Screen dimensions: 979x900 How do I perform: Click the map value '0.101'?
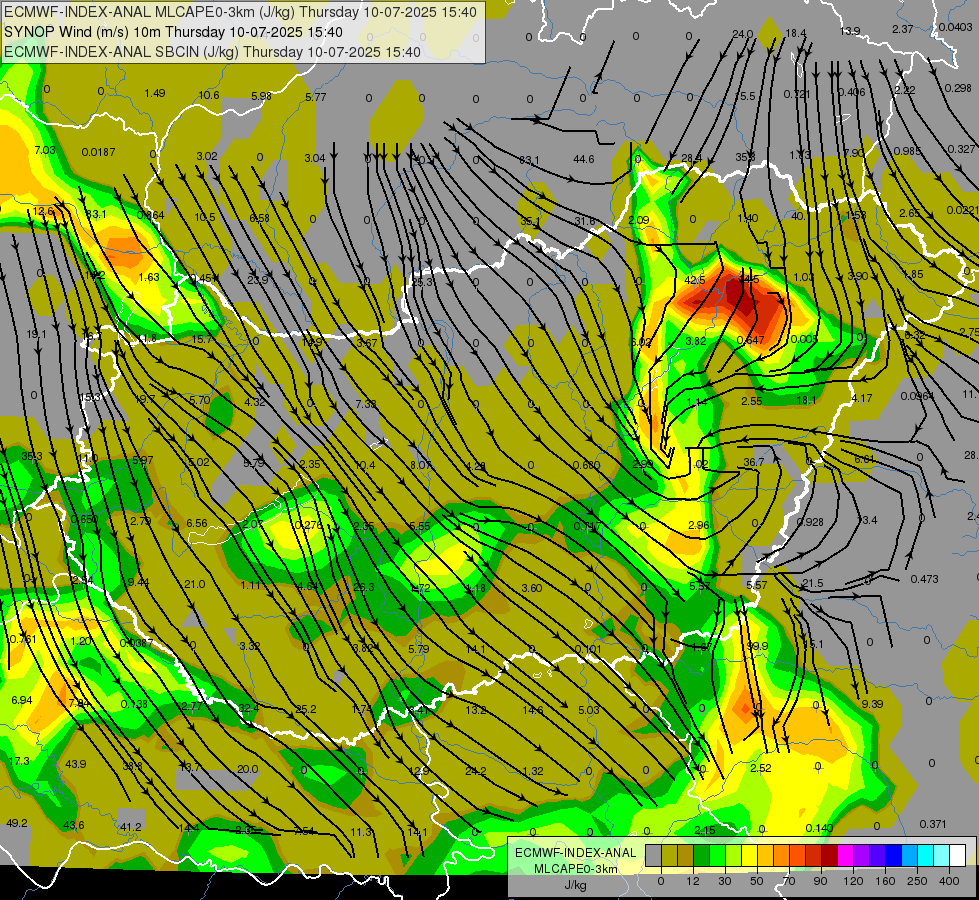tap(588, 649)
